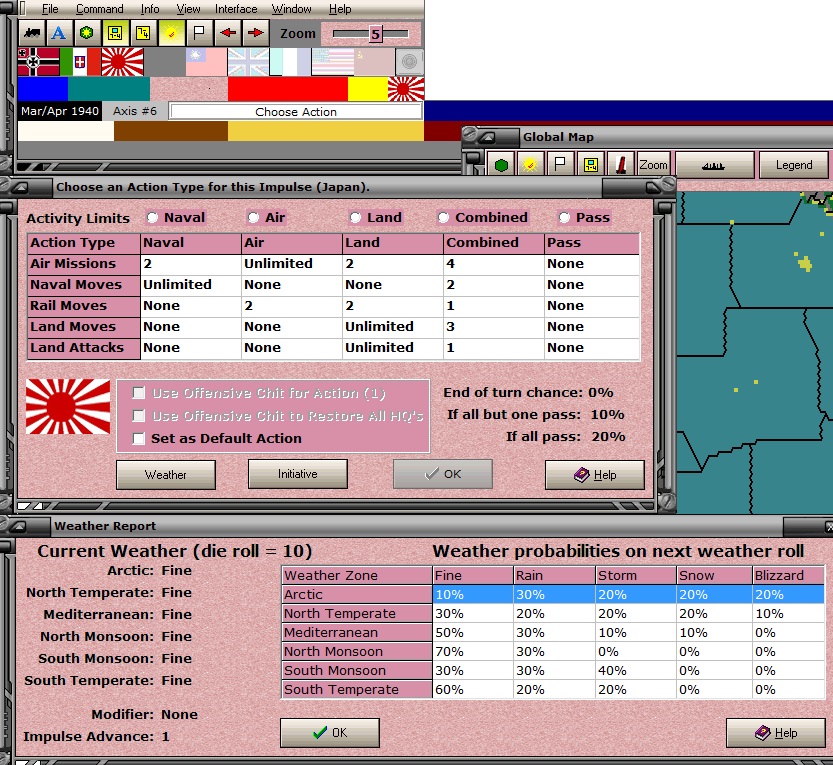Click the blue letter A toolbar icon

58,33
